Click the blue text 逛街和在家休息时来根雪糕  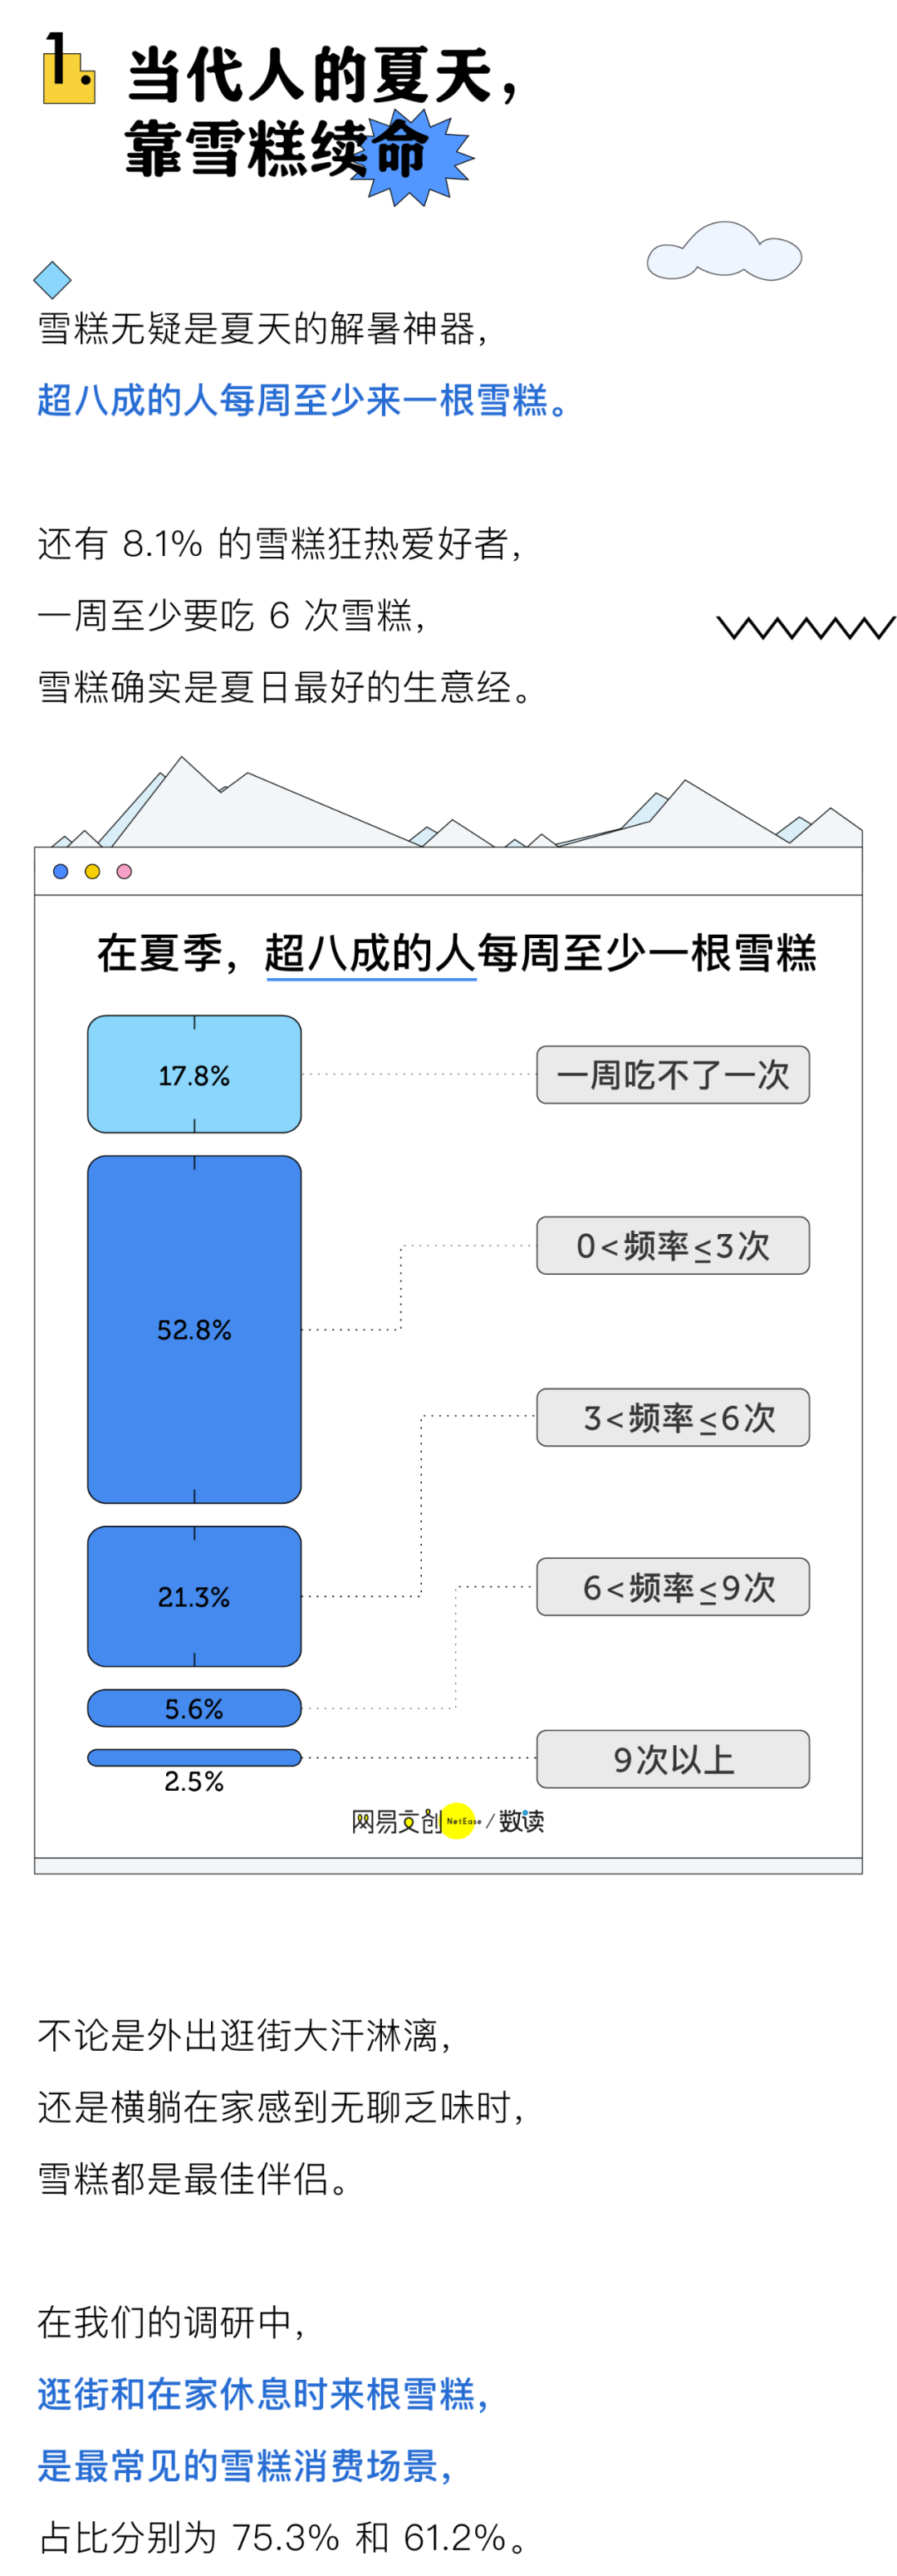pyautogui.click(x=255, y=2394)
